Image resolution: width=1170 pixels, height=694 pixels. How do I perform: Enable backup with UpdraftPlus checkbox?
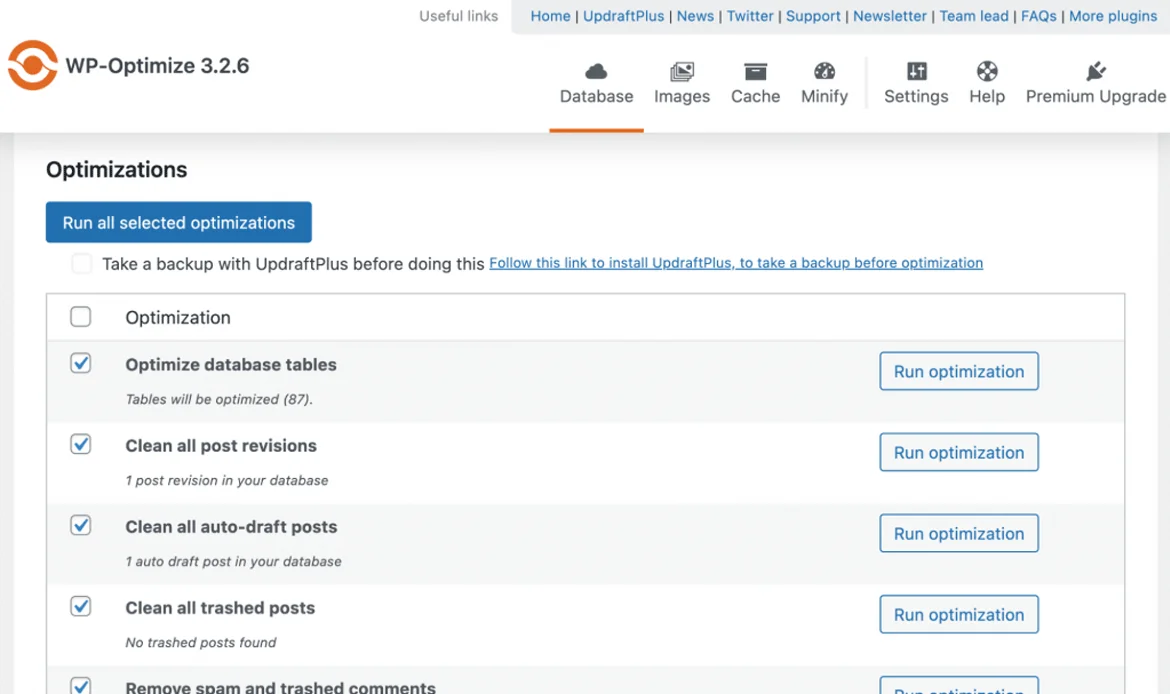click(x=81, y=263)
